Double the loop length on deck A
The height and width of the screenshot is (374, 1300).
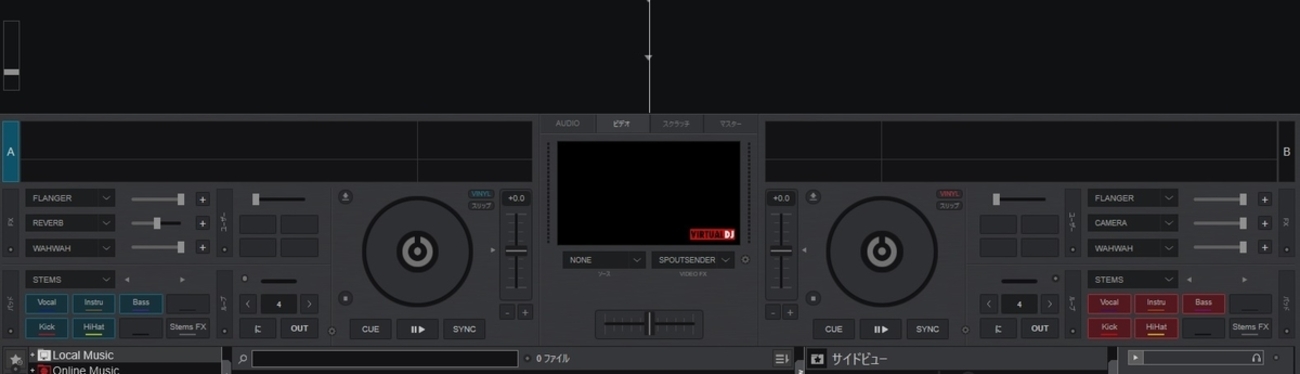pos(309,304)
